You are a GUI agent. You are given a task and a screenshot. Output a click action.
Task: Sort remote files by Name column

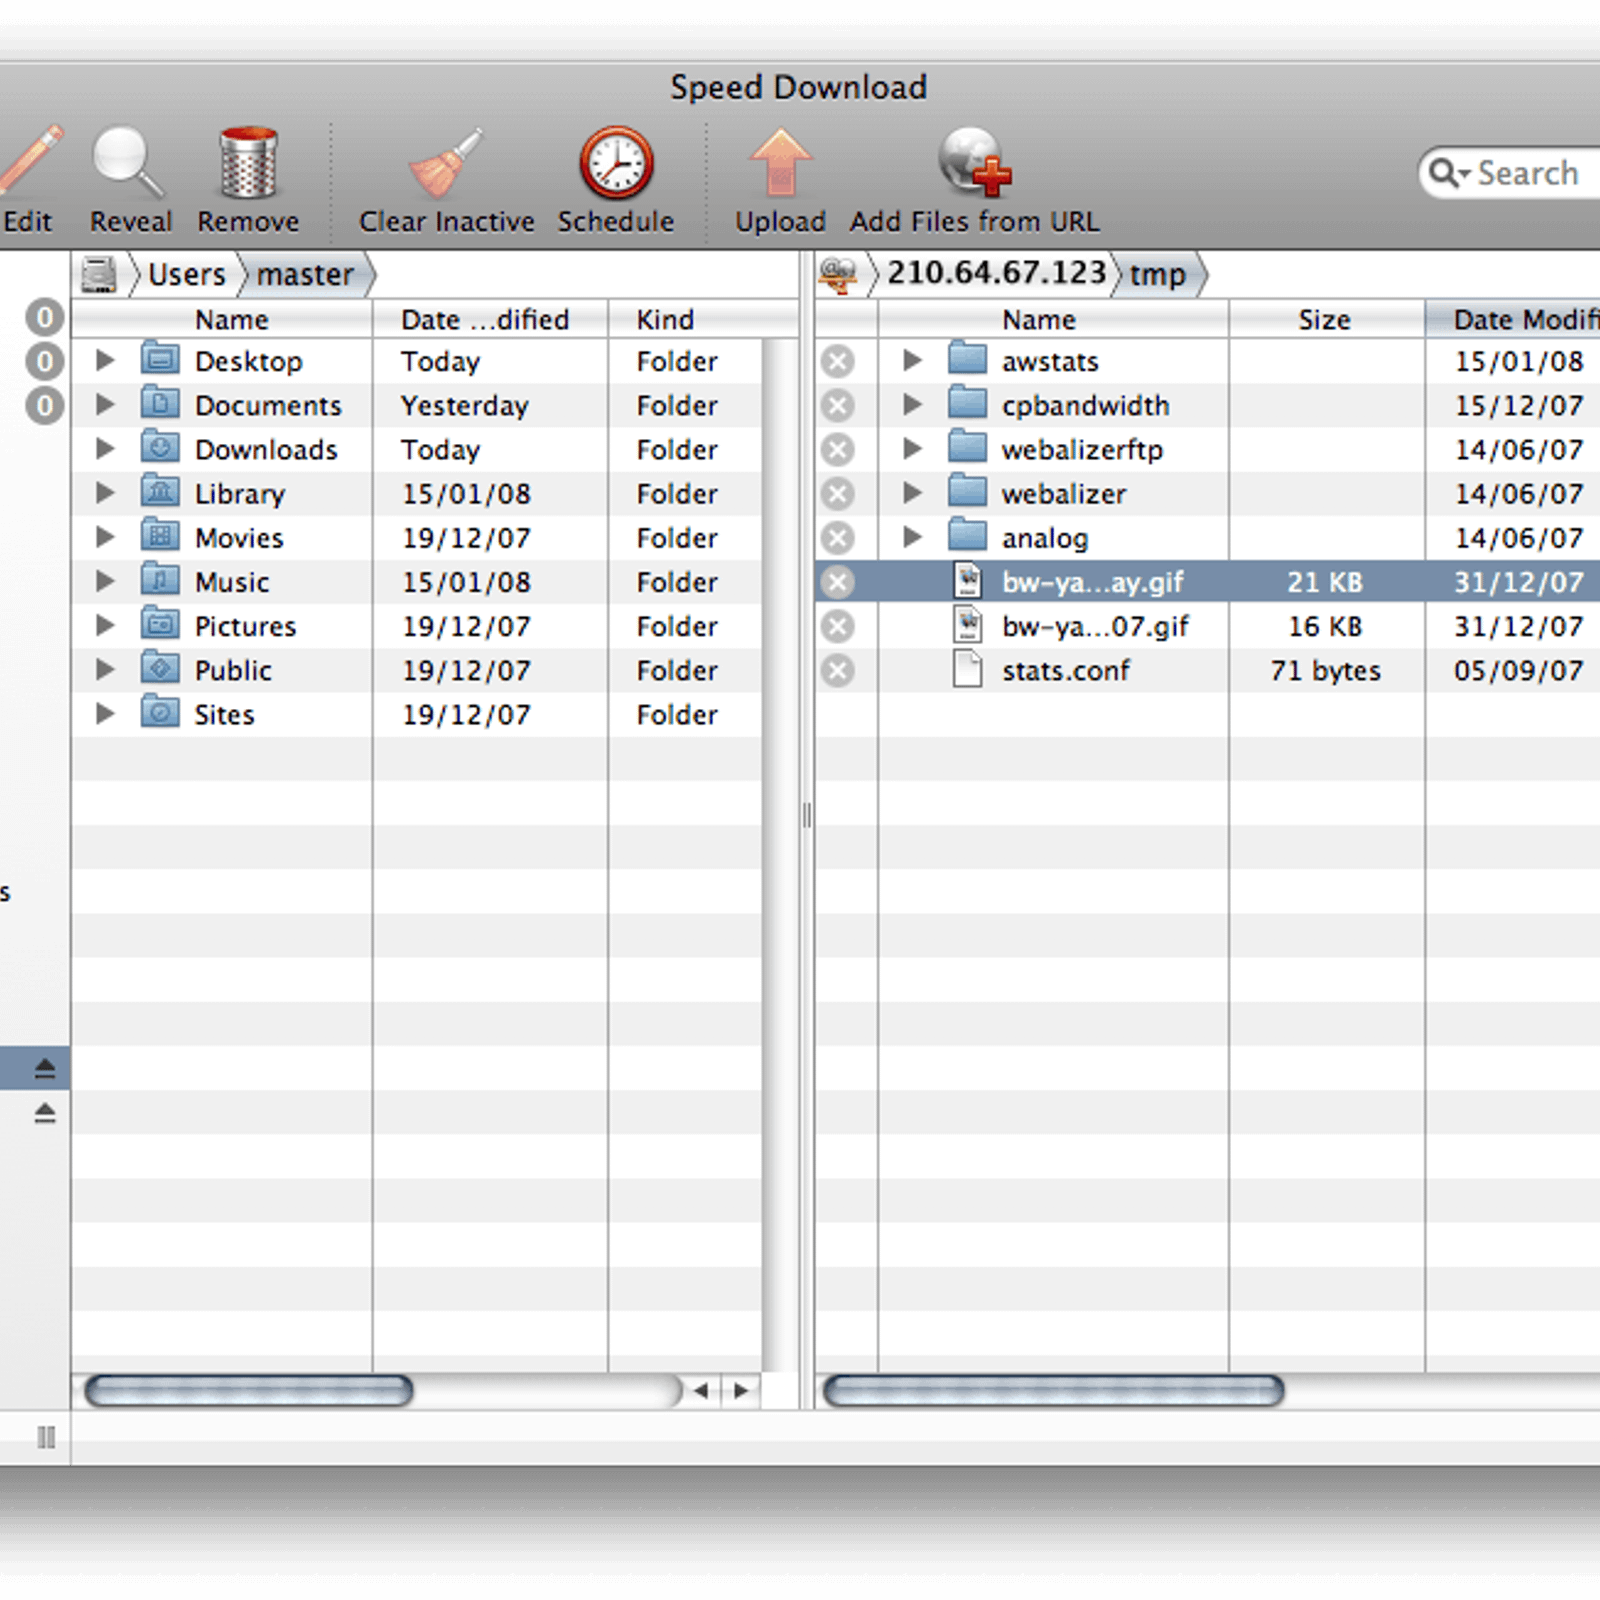(1053, 319)
